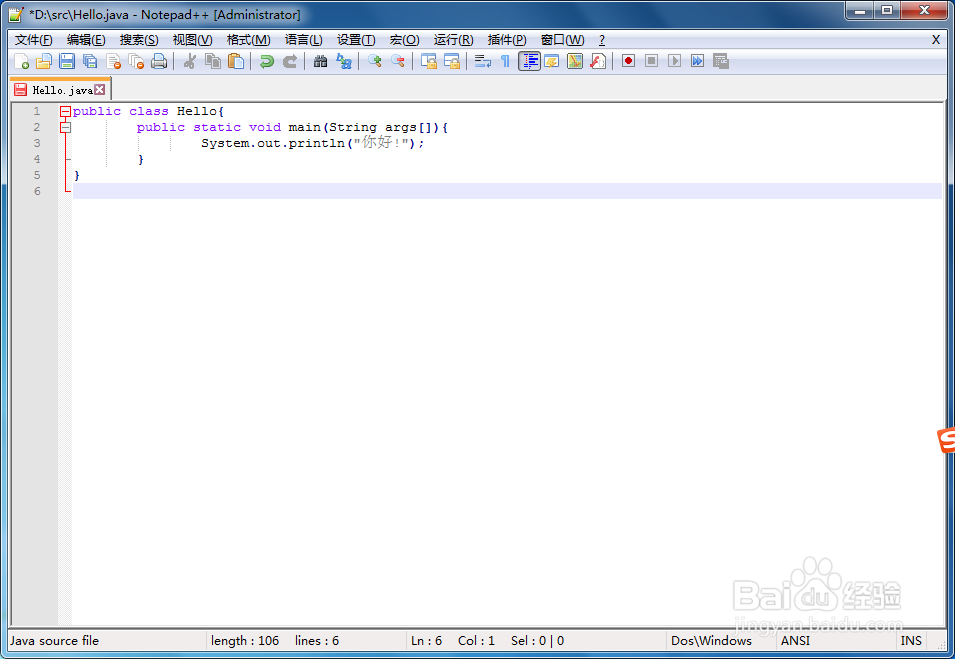The image size is (955, 659).
Task: Toggle the indent guide icon
Action: click(529, 62)
